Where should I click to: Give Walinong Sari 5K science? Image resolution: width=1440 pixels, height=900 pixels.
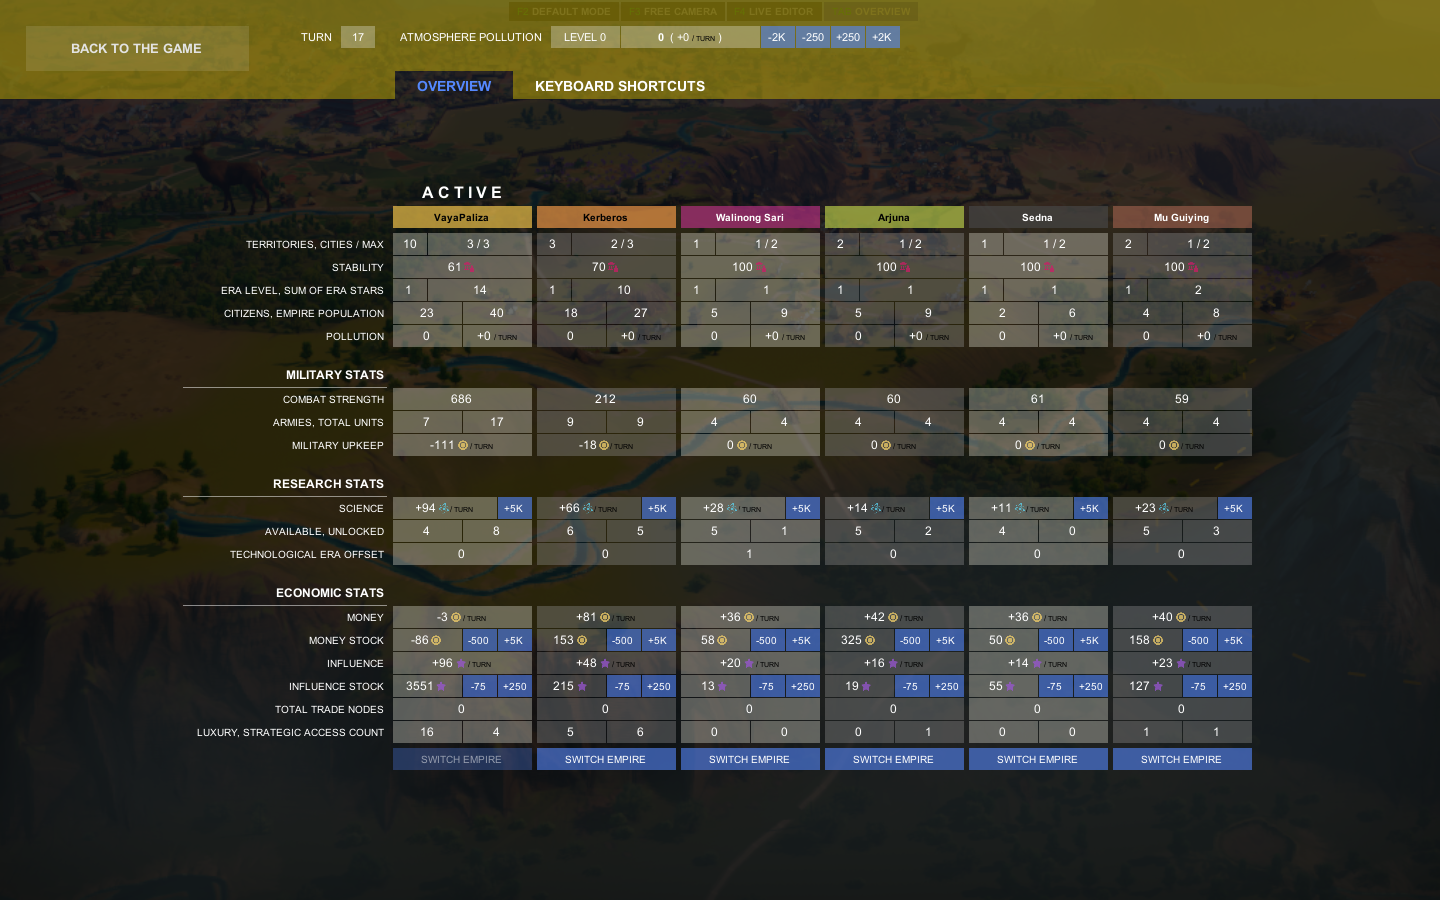click(x=802, y=508)
